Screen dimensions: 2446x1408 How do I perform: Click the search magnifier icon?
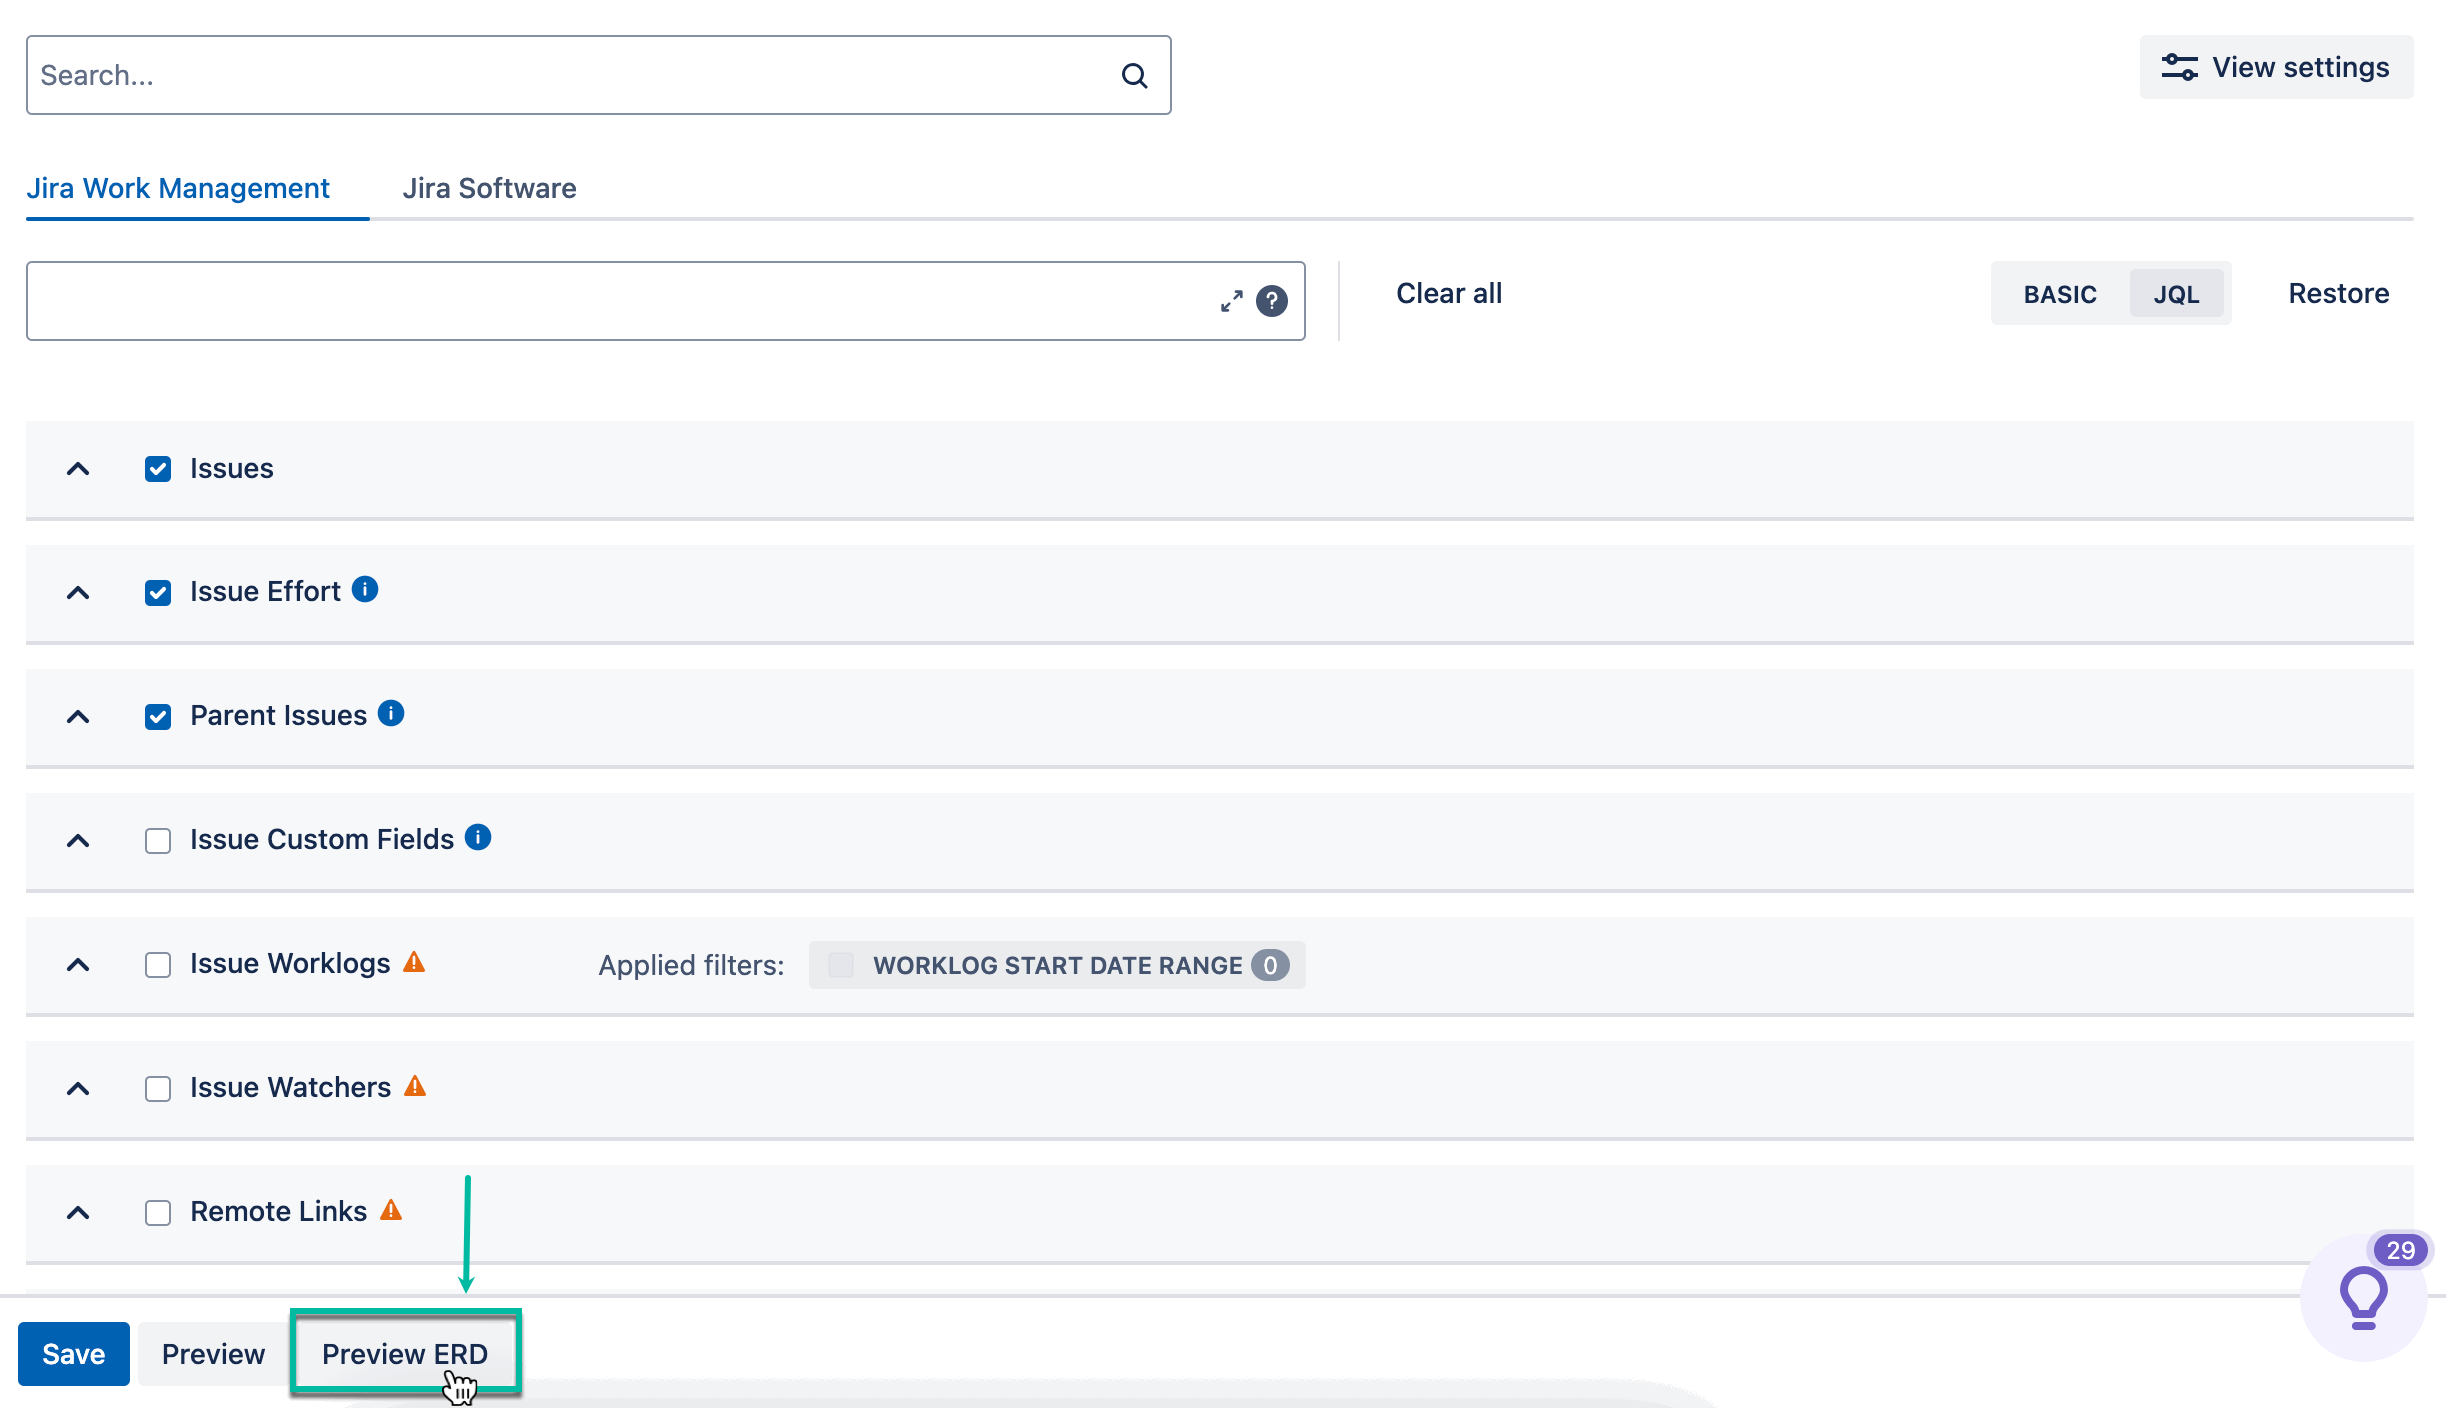pos(1134,74)
